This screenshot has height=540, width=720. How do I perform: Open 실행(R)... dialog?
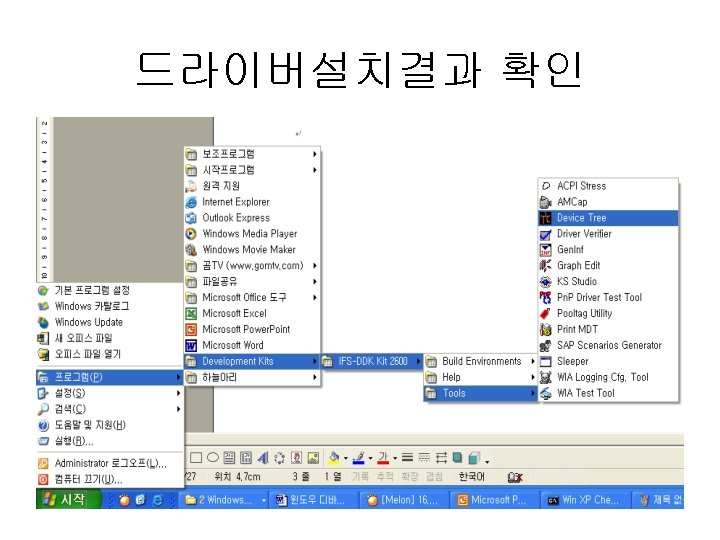[110, 441]
